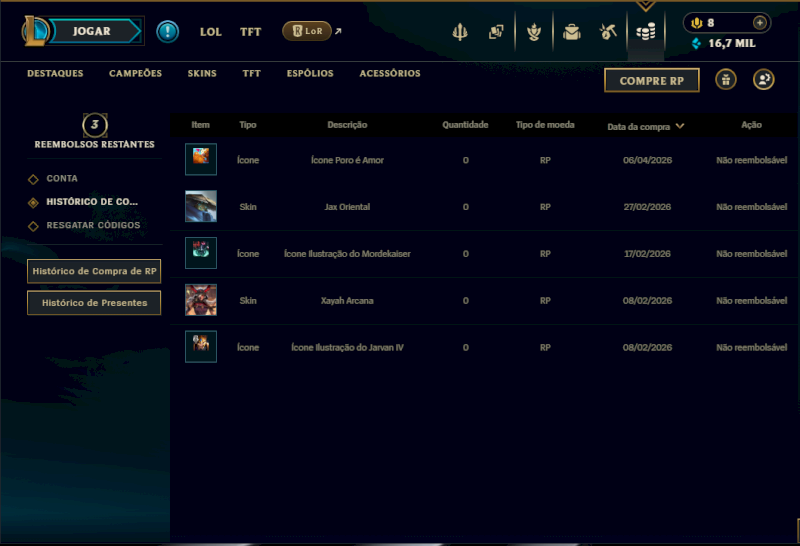This screenshot has height=546, width=800.
Task: Open the gifting center icon
Action: [x=726, y=80]
